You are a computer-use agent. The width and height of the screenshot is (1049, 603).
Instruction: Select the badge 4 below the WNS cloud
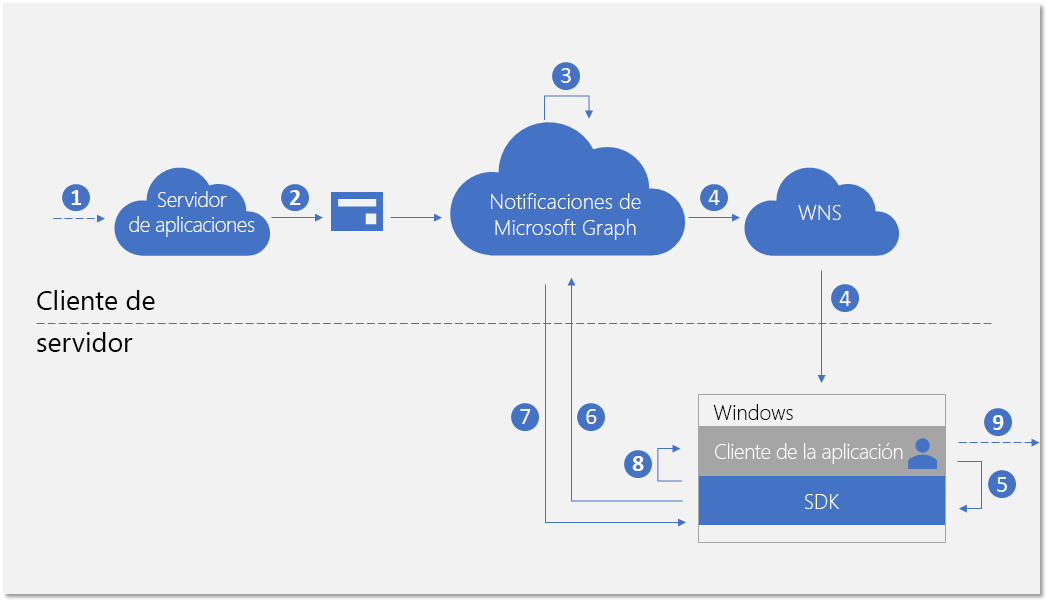(x=844, y=297)
